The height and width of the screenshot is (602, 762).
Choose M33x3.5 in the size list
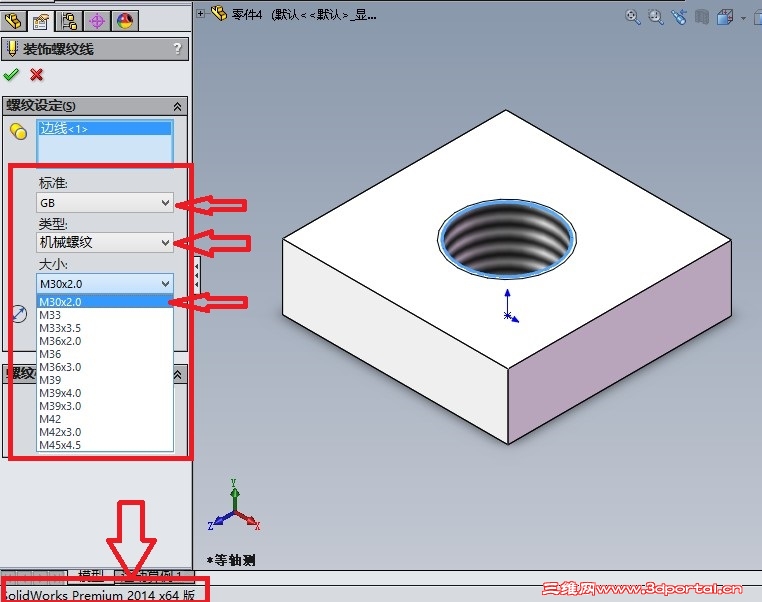104,328
